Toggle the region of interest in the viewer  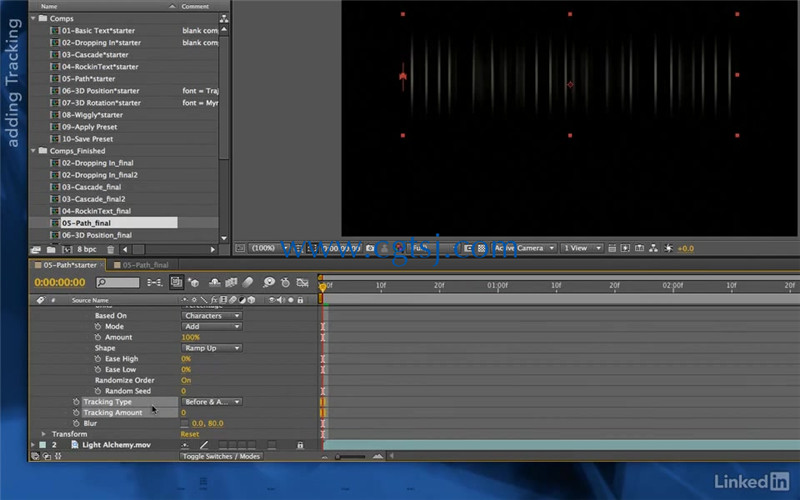468,248
